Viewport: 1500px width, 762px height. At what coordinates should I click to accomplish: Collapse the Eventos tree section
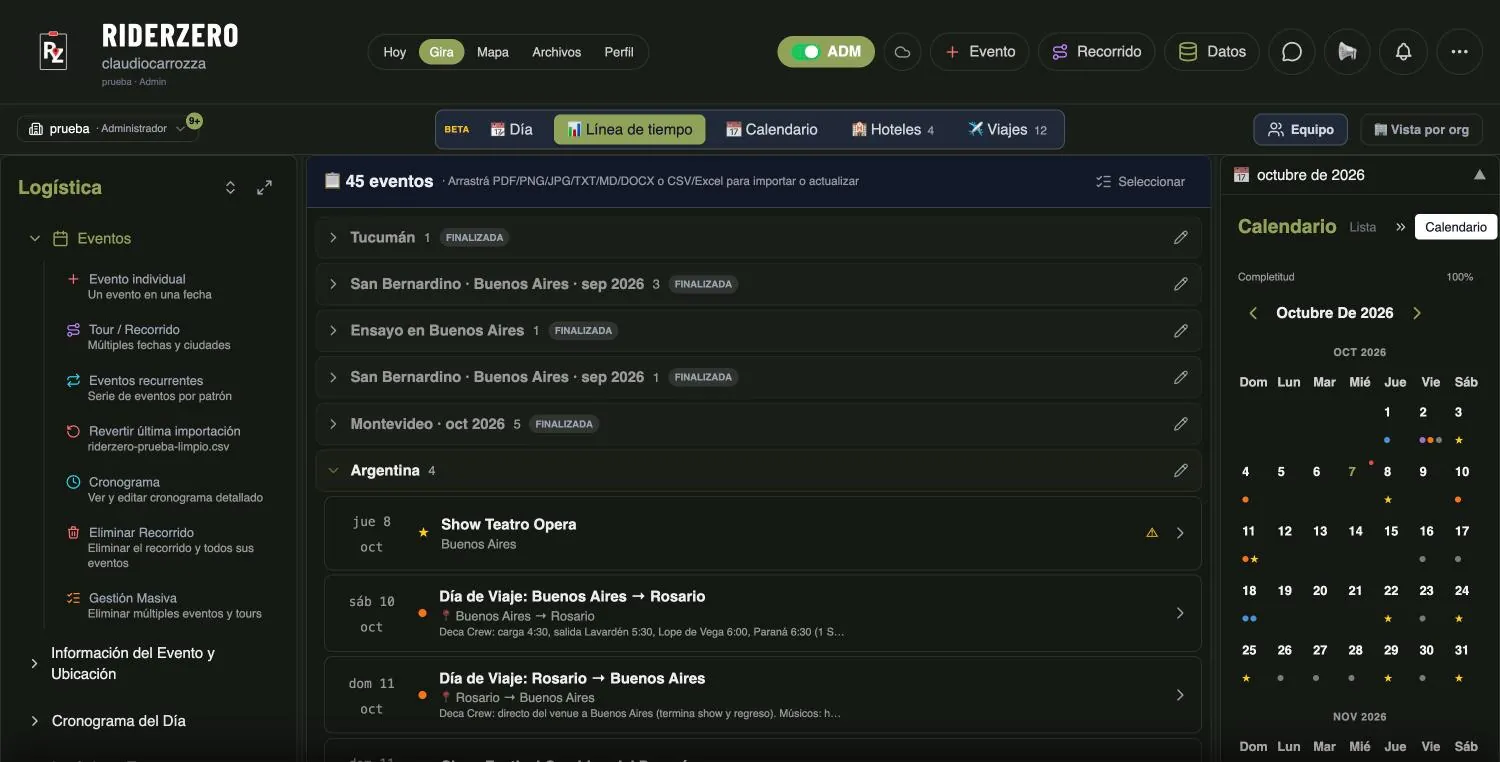[x=35, y=239]
